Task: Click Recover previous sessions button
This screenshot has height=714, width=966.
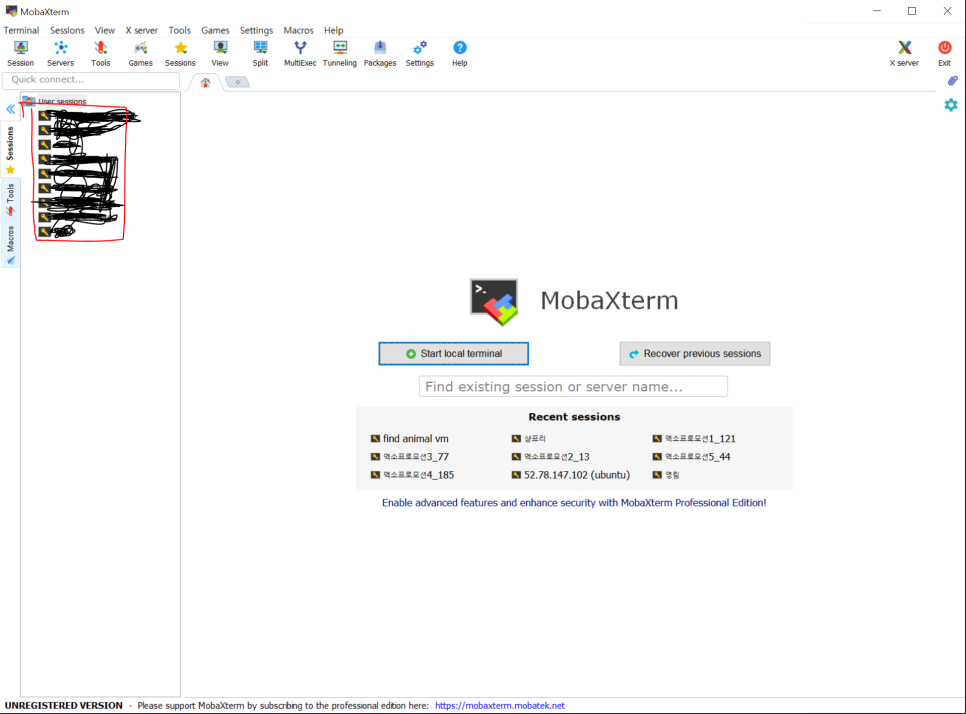Action: pos(695,354)
